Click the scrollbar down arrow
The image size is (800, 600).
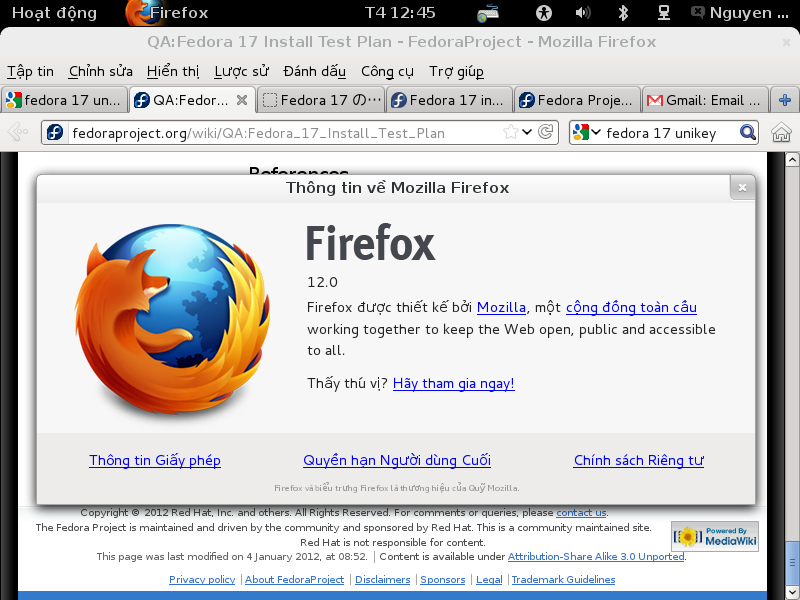point(792,593)
